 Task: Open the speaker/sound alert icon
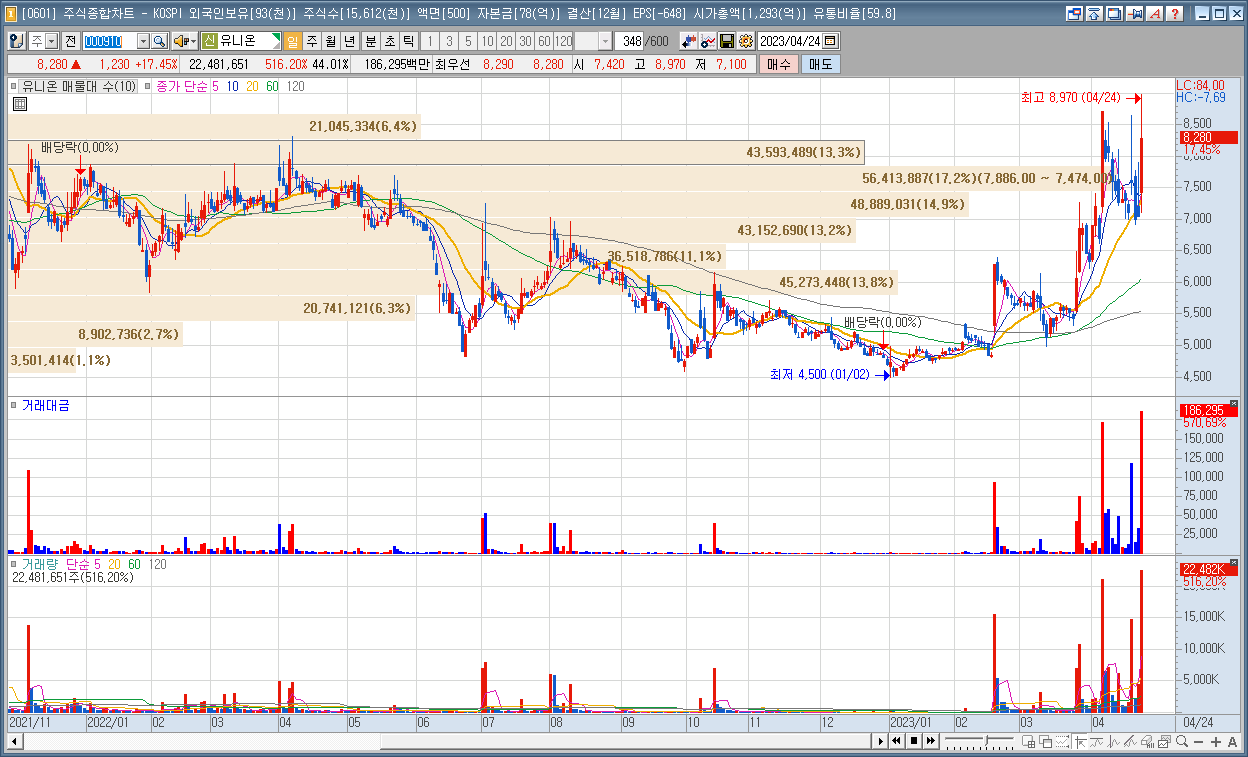pos(180,41)
